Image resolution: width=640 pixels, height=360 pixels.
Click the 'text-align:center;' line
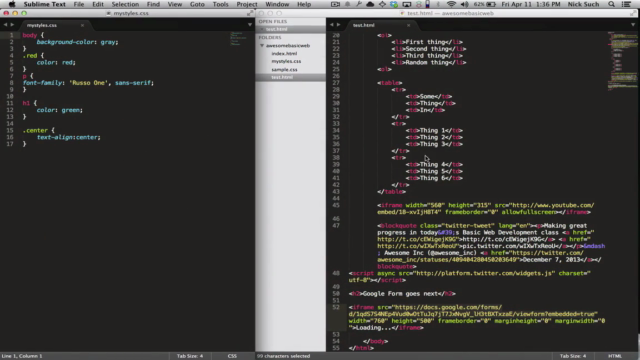69,138
